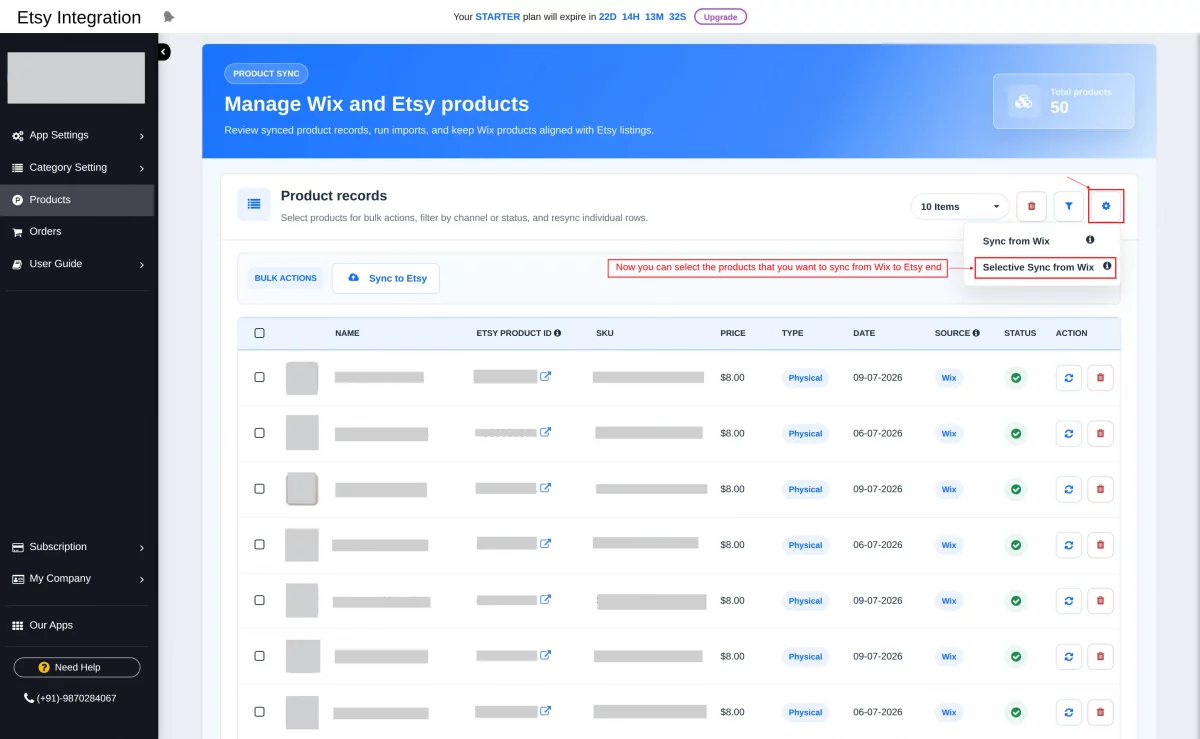Delete the second product row
The height and width of the screenshot is (739, 1200).
(1100, 434)
